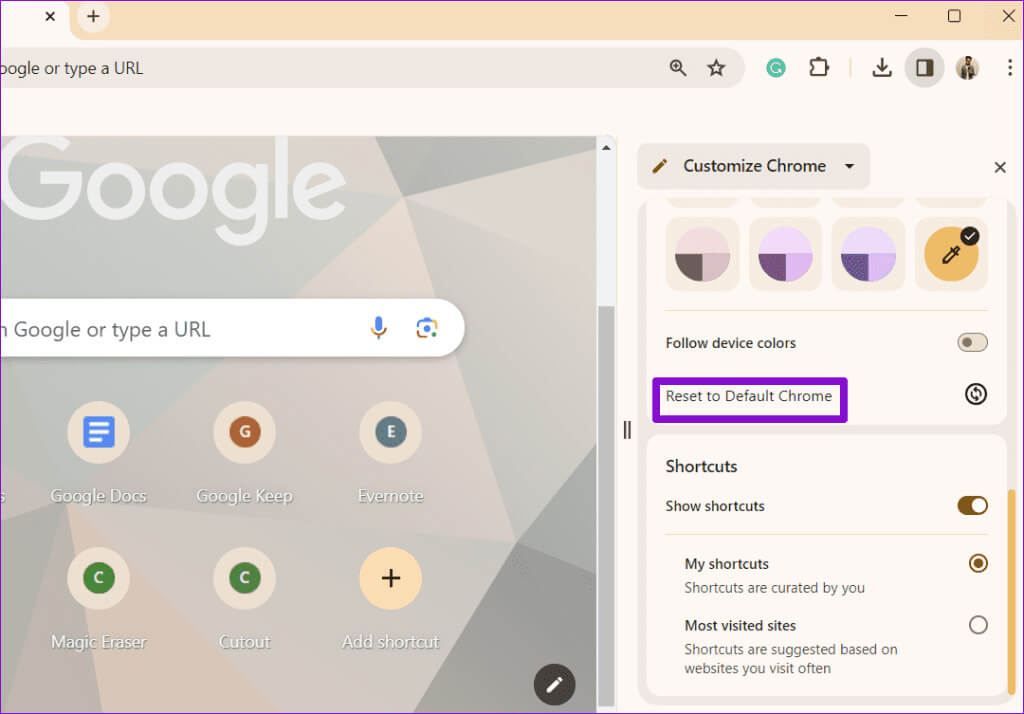Open the custom color eyedropper swatch
This screenshot has height=714, width=1024.
point(951,253)
